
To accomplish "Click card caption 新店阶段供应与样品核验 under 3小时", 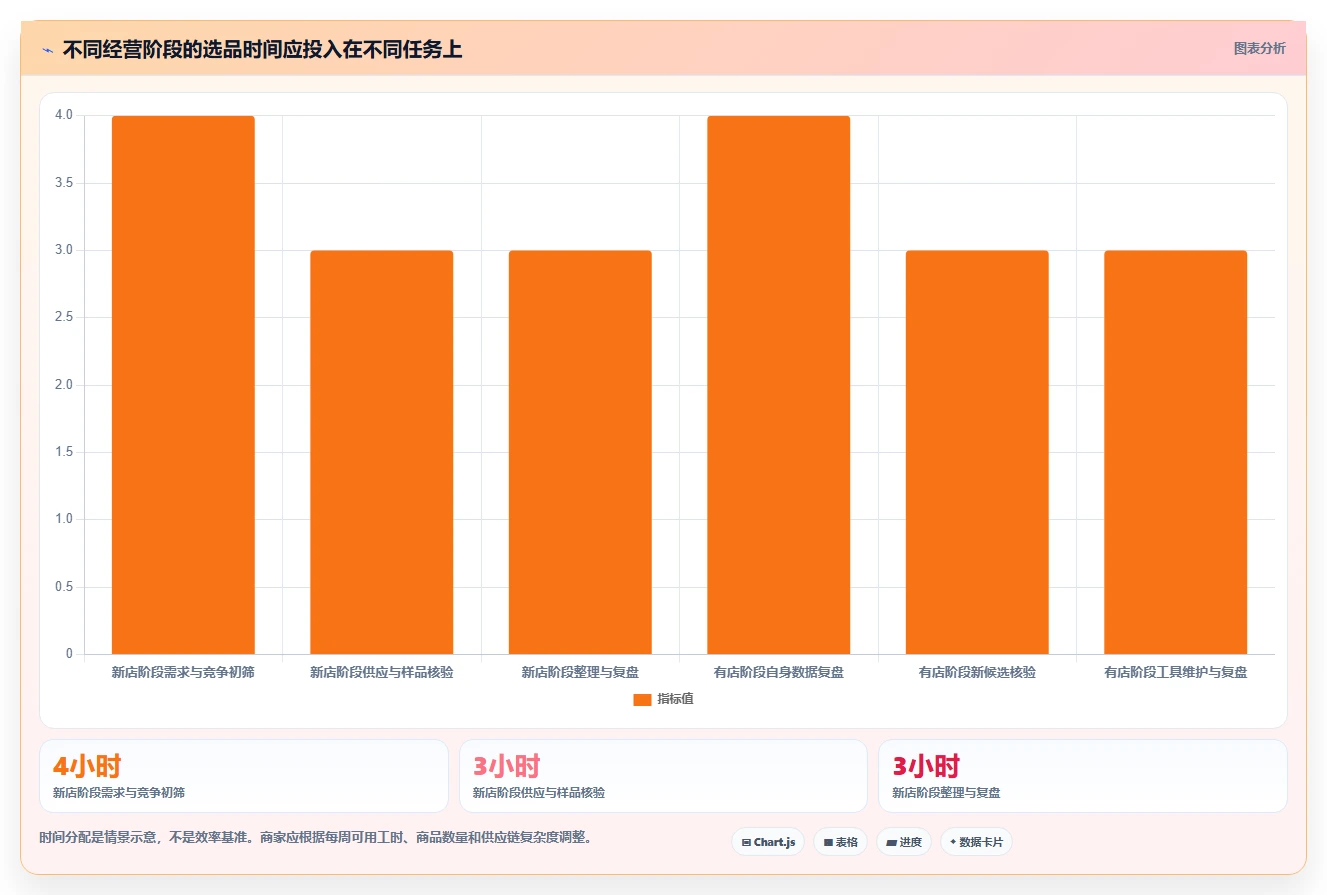I will (539, 793).
